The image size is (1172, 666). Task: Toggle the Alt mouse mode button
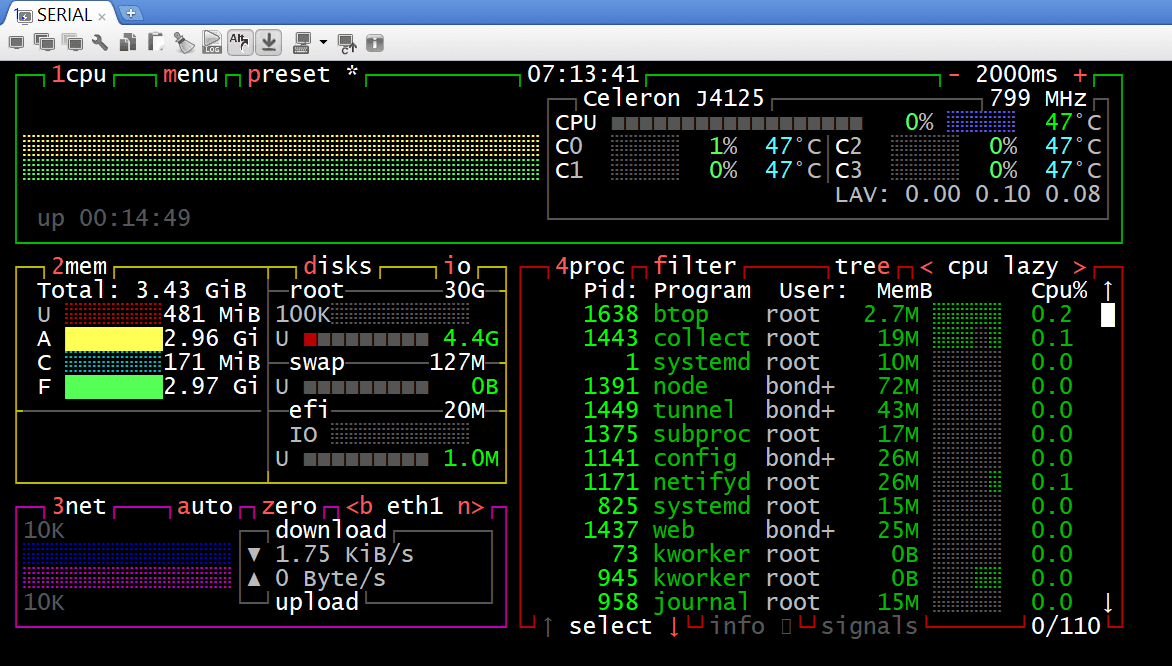239,43
